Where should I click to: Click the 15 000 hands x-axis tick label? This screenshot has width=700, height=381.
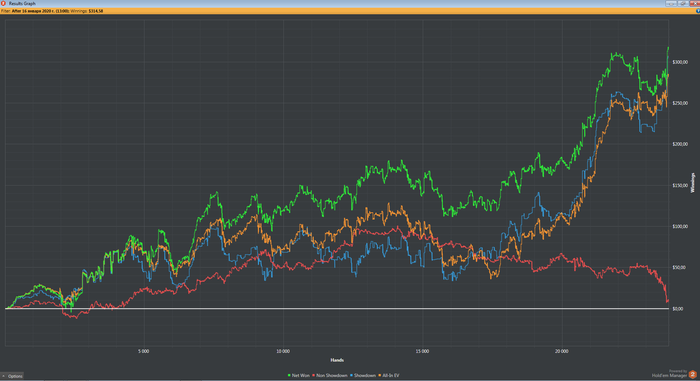point(422,352)
